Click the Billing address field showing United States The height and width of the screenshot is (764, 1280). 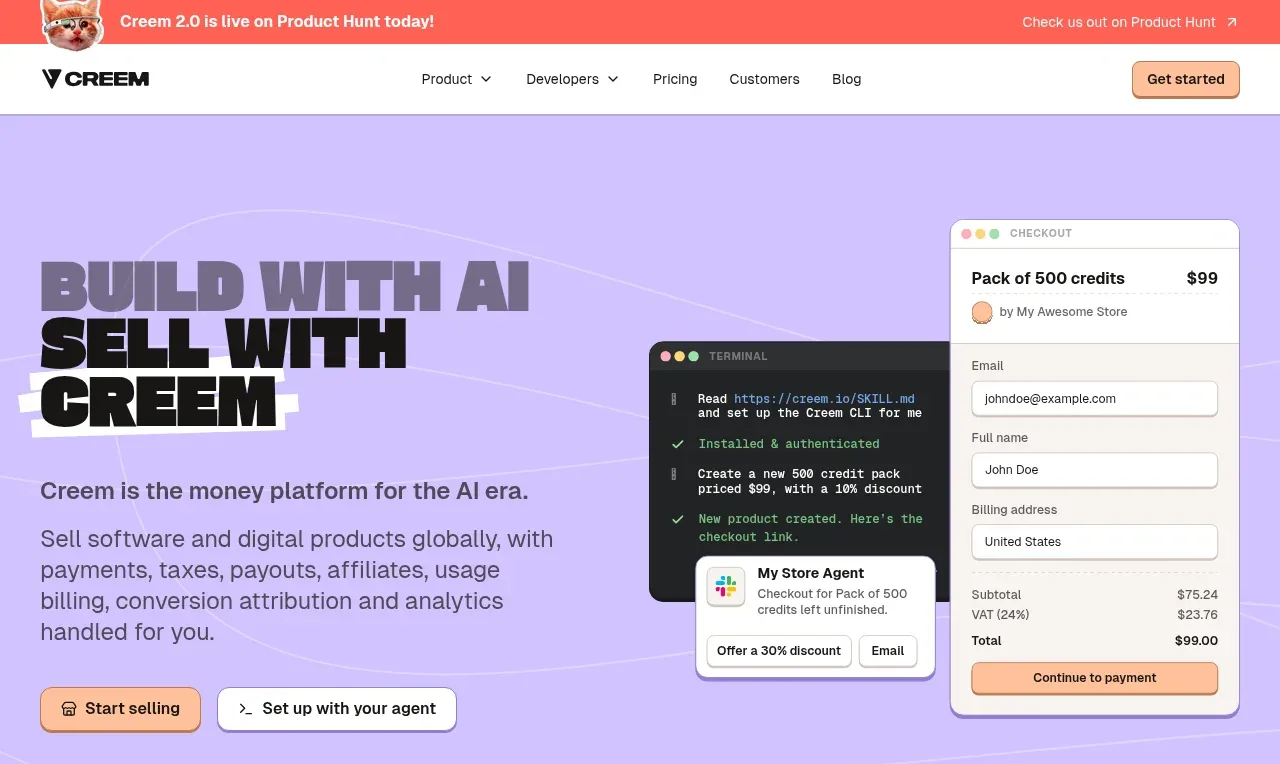tap(1095, 542)
